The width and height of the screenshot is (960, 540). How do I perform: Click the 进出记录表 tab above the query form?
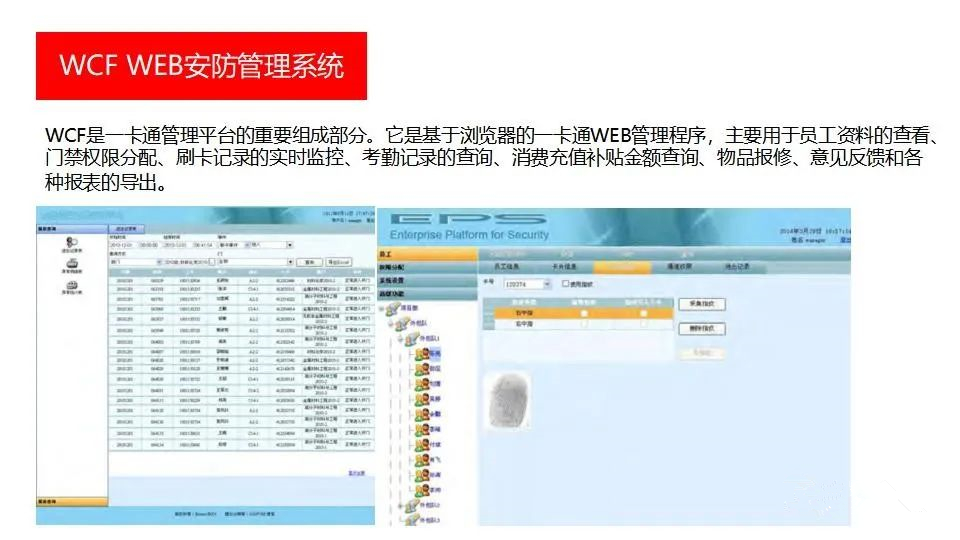pyautogui.click(x=127, y=228)
